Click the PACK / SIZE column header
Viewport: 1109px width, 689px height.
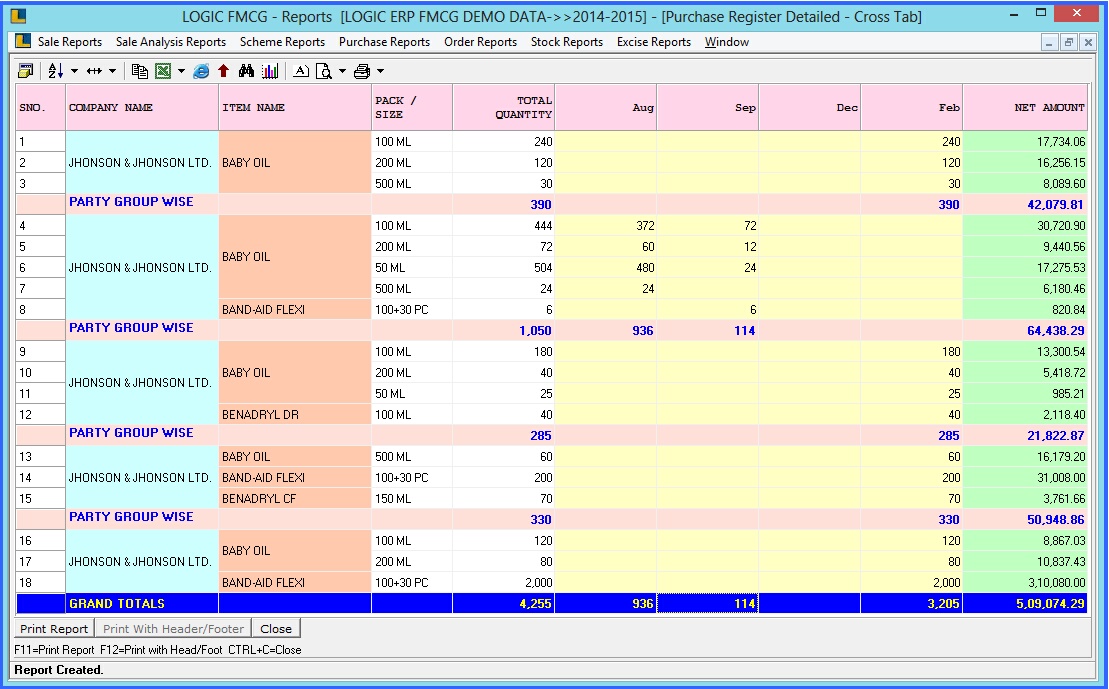412,108
